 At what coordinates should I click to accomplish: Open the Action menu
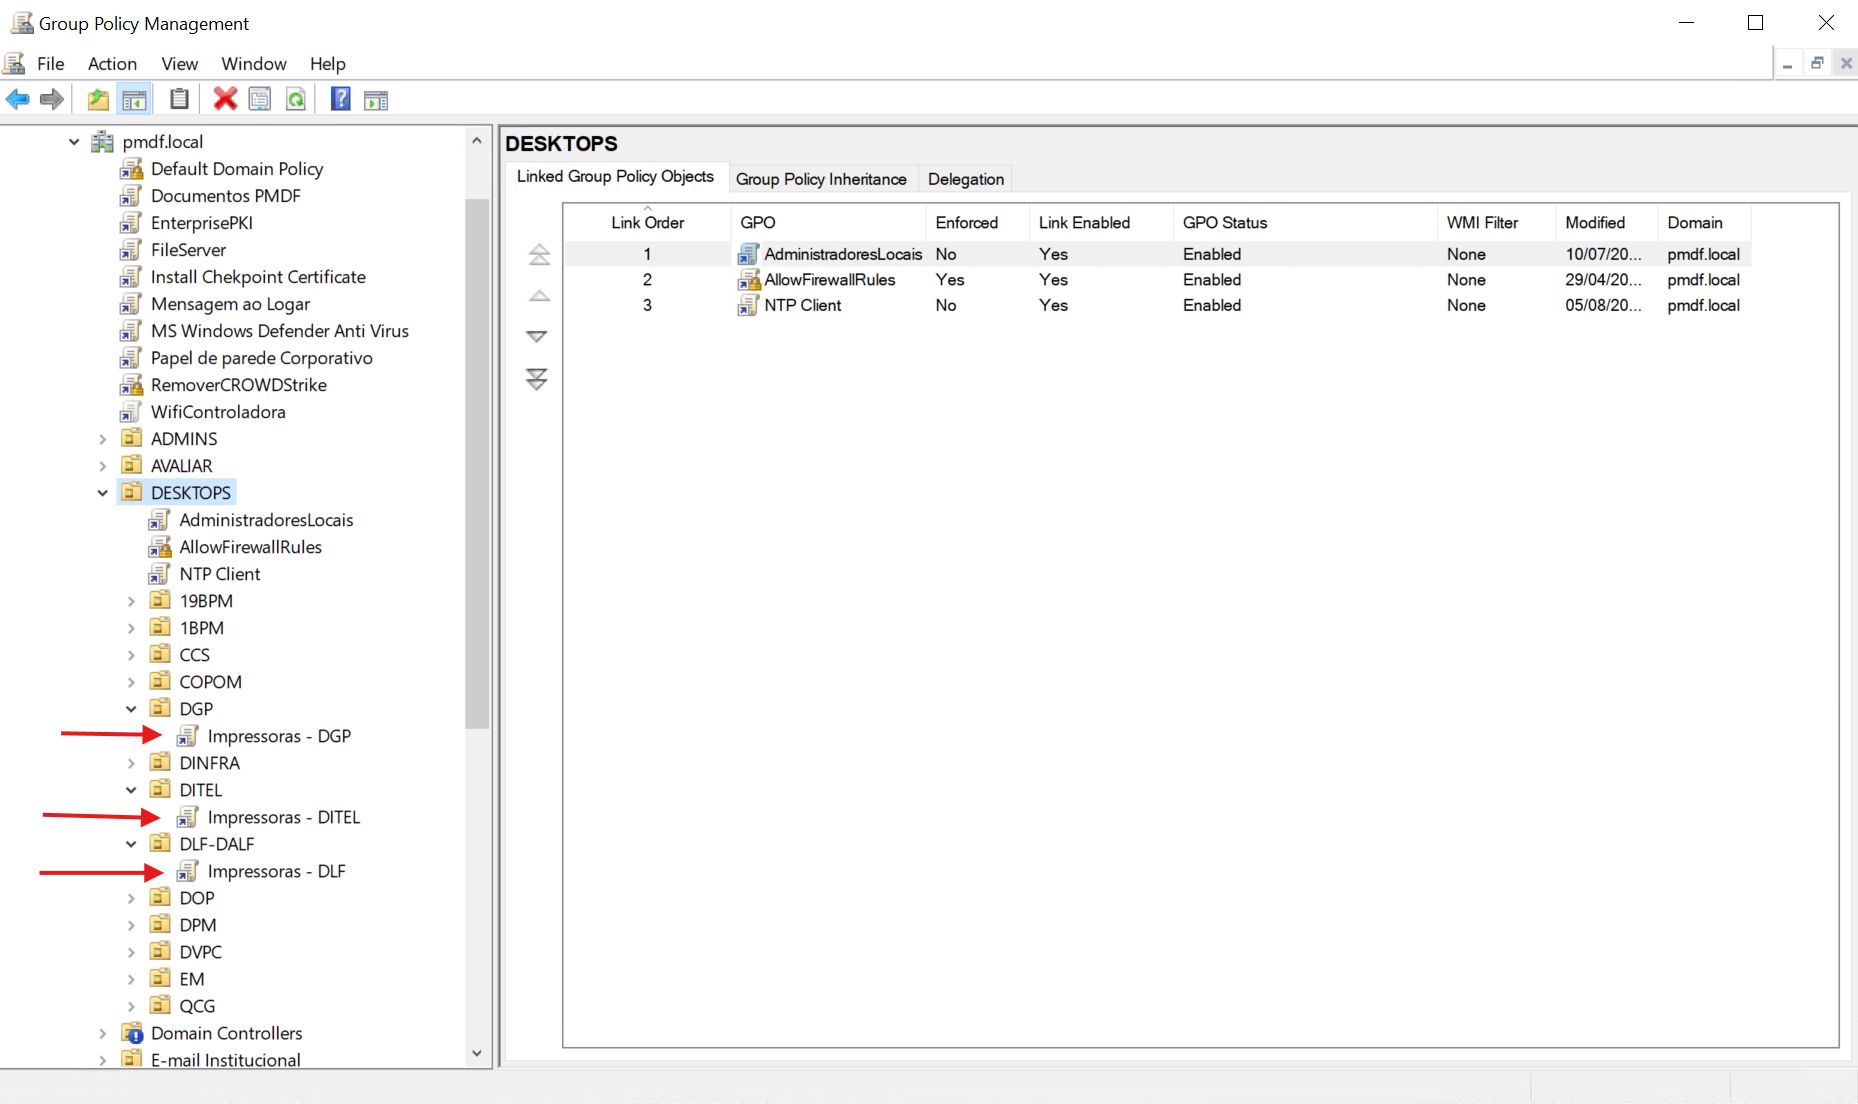pyautogui.click(x=111, y=63)
